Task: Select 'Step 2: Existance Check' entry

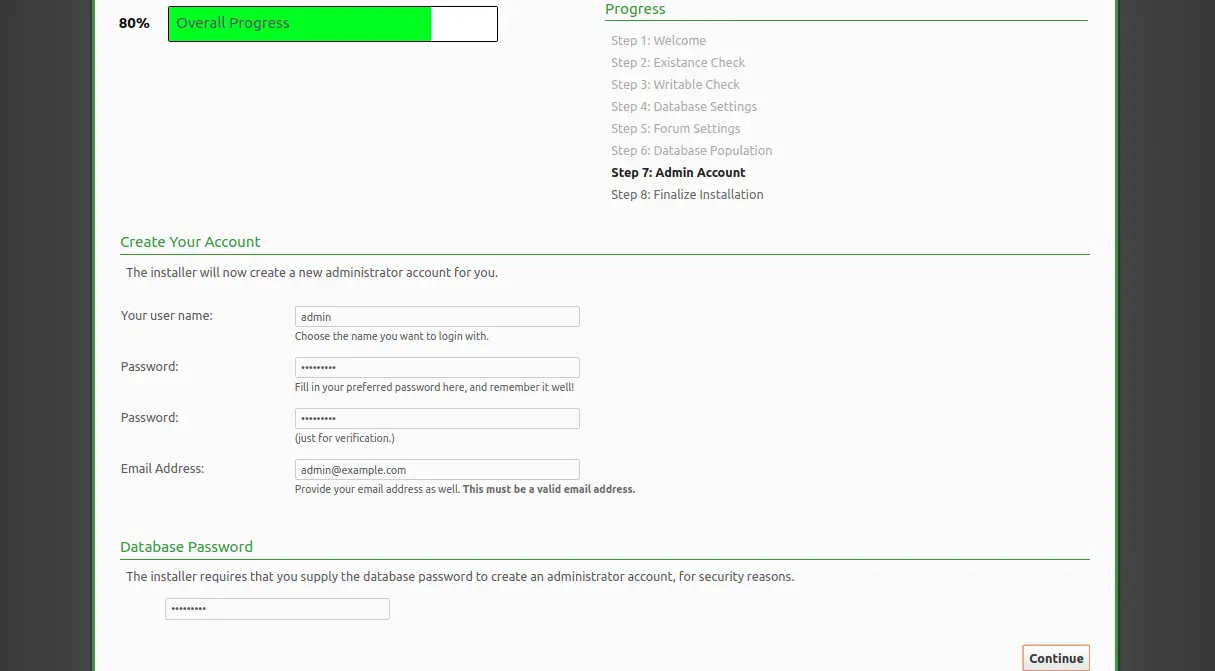Action: pos(678,63)
